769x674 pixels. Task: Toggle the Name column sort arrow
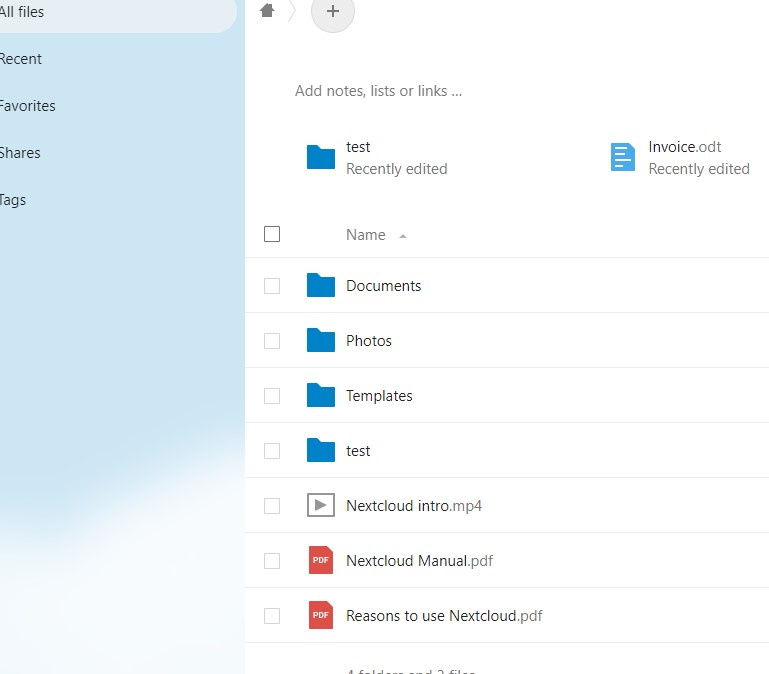(403, 236)
